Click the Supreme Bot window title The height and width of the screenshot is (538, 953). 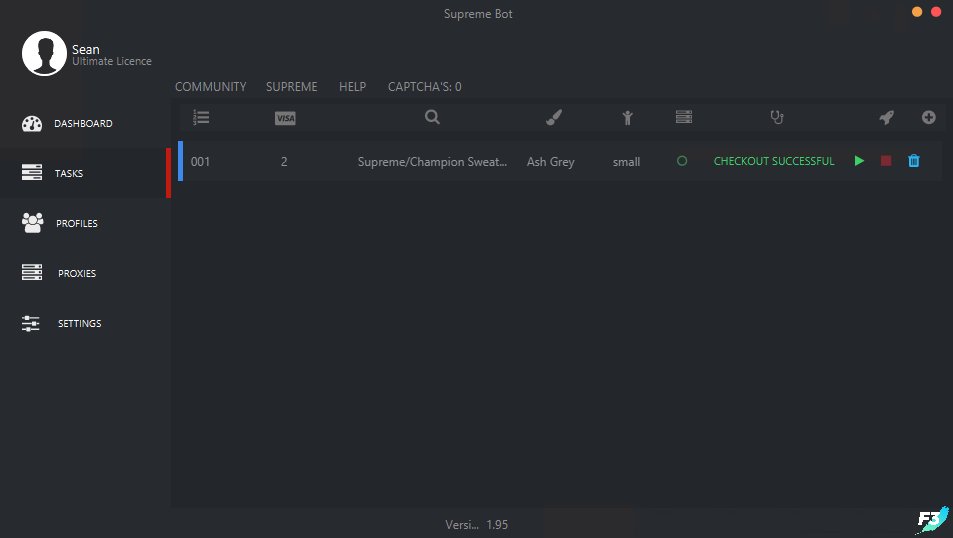pos(478,14)
